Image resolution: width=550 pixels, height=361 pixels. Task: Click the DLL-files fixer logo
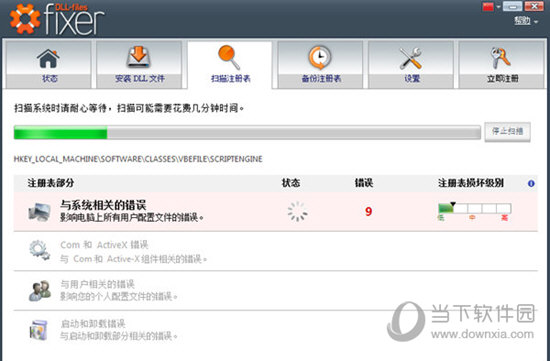57,19
